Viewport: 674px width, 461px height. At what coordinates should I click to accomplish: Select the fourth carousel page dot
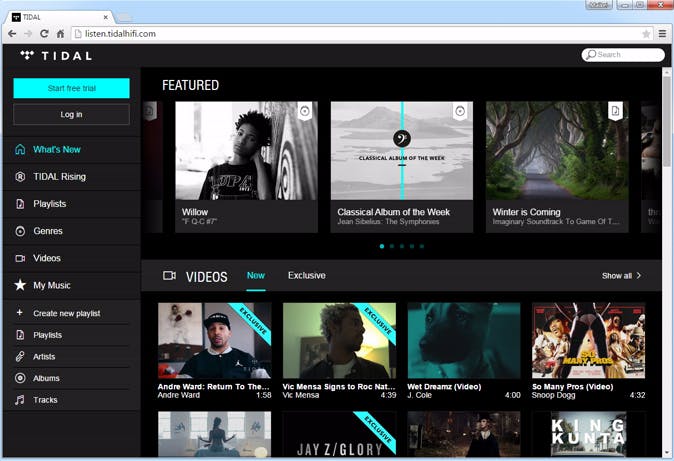point(412,246)
